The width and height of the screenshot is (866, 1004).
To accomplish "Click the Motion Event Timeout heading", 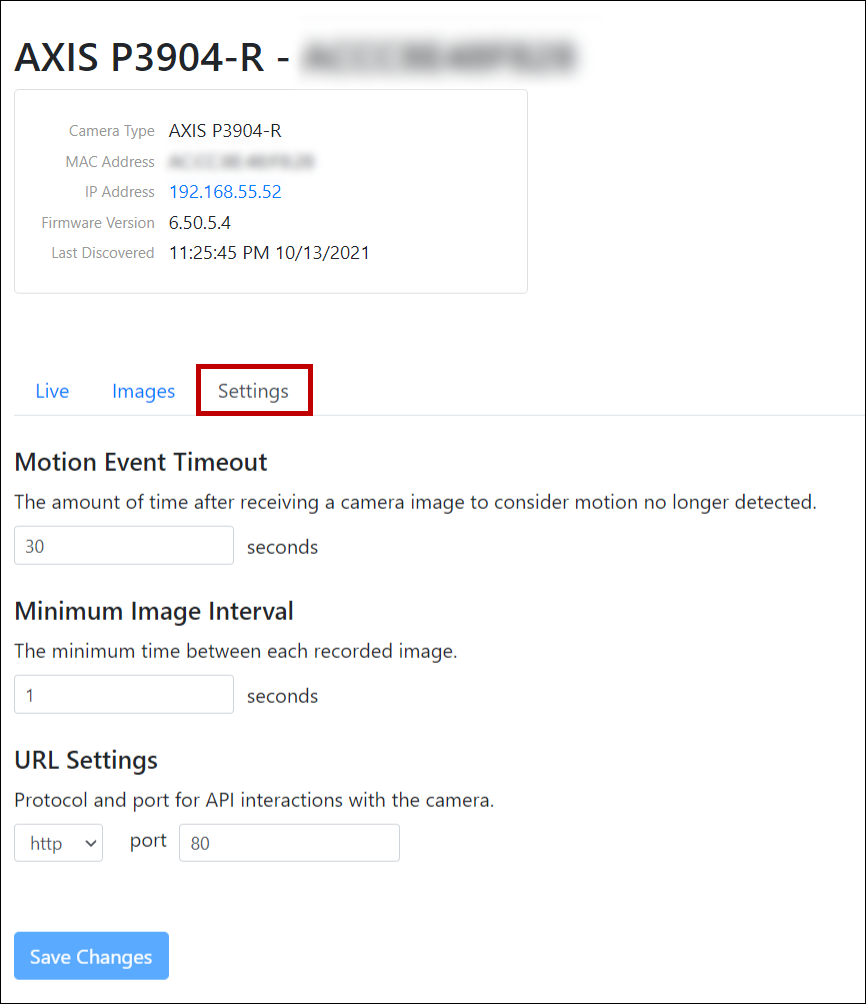I will 141,462.
